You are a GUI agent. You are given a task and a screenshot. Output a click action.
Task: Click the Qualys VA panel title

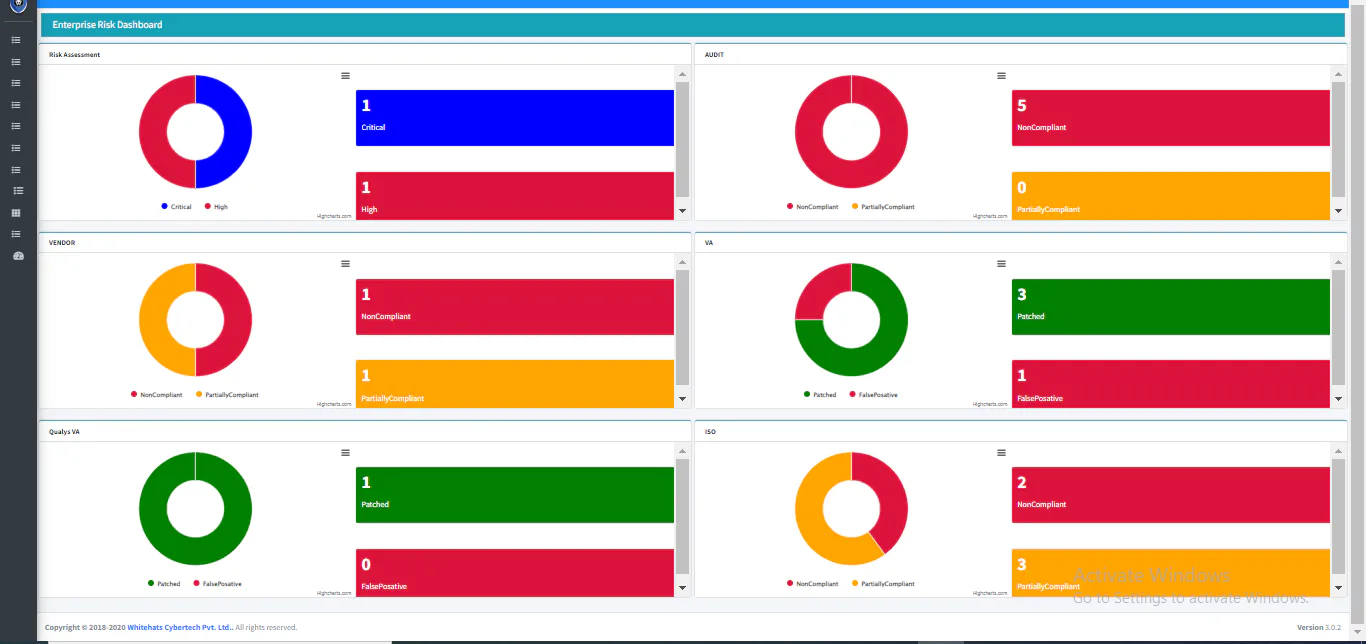[x=63, y=432]
